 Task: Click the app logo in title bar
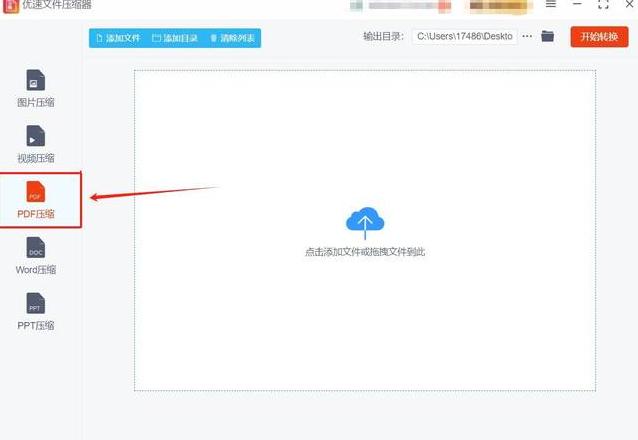[11, 6]
